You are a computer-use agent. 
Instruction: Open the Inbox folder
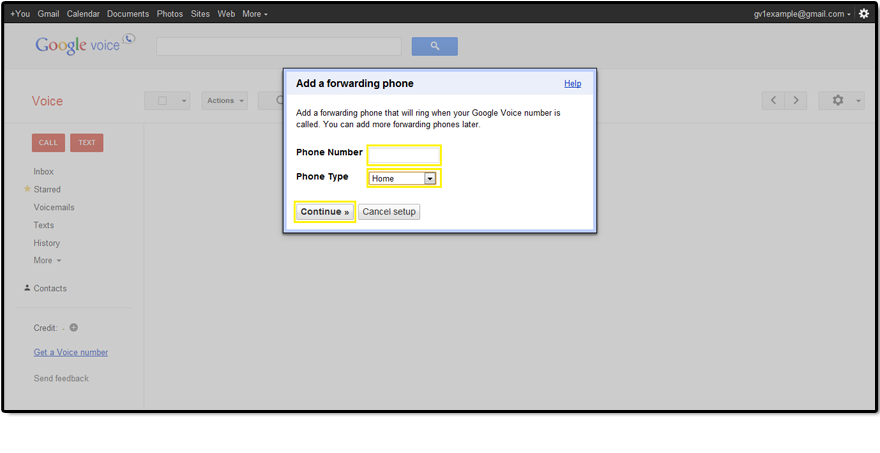43,172
